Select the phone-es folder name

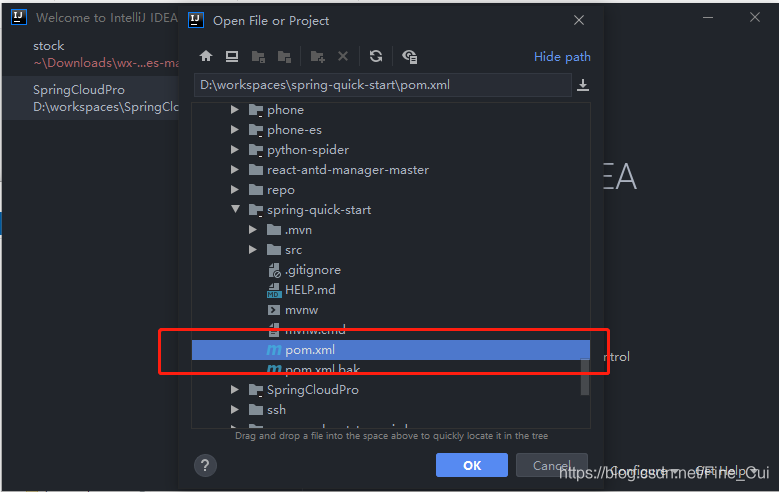tap(294, 130)
